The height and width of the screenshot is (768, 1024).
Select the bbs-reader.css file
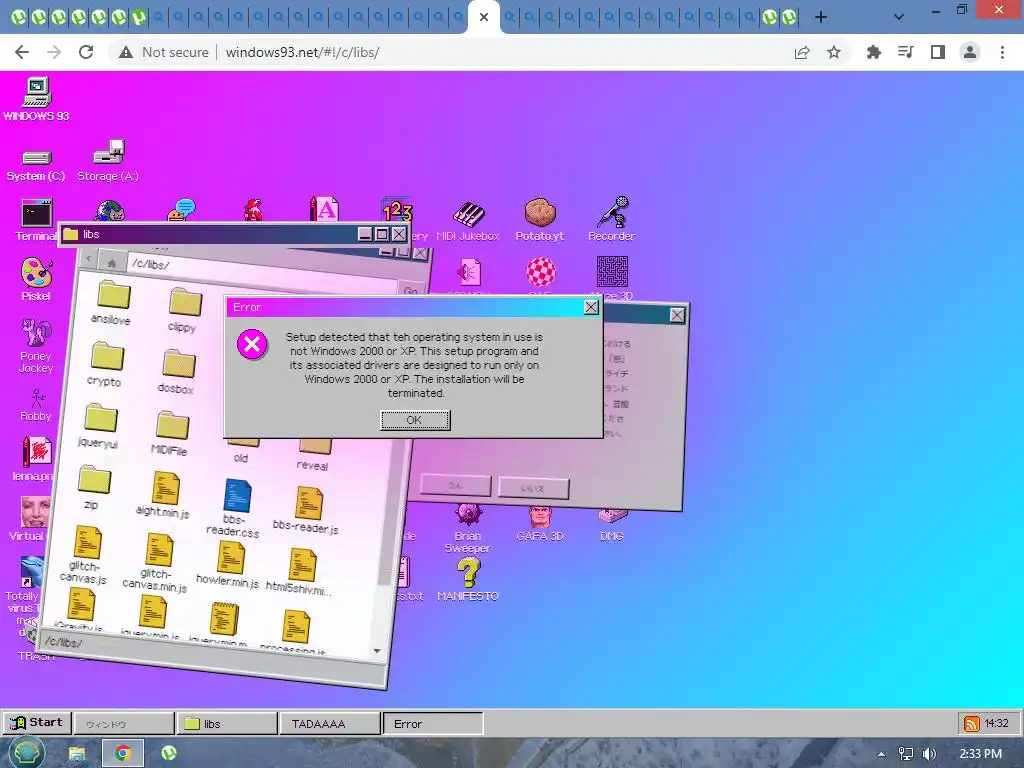point(235,508)
